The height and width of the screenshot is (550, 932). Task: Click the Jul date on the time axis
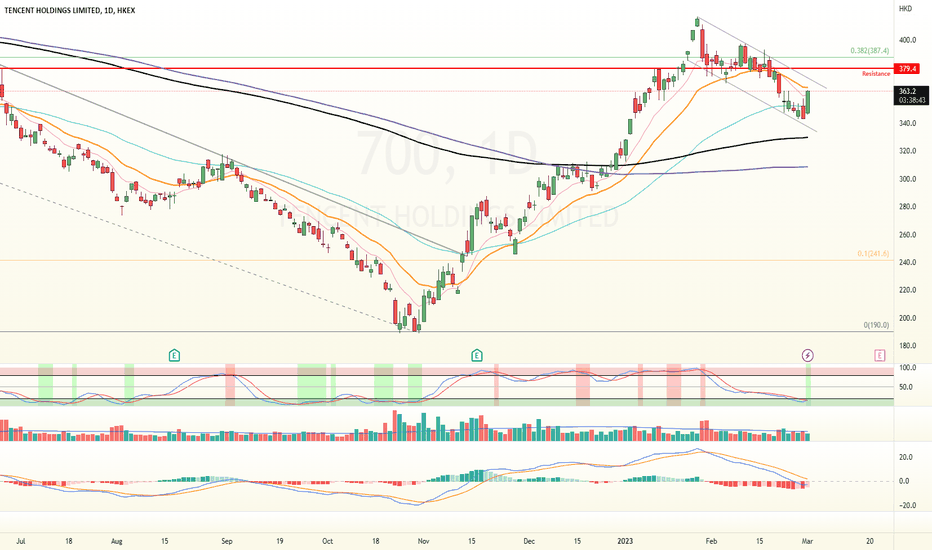21,542
